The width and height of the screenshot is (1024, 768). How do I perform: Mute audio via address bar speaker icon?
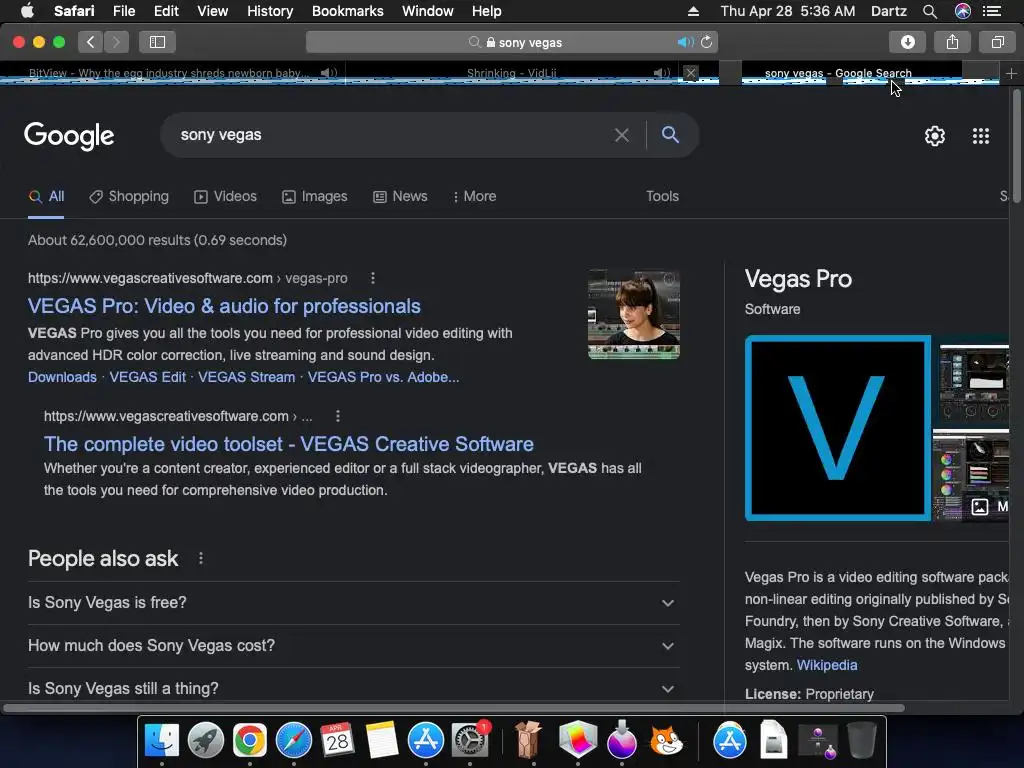(x=685, y=42)
